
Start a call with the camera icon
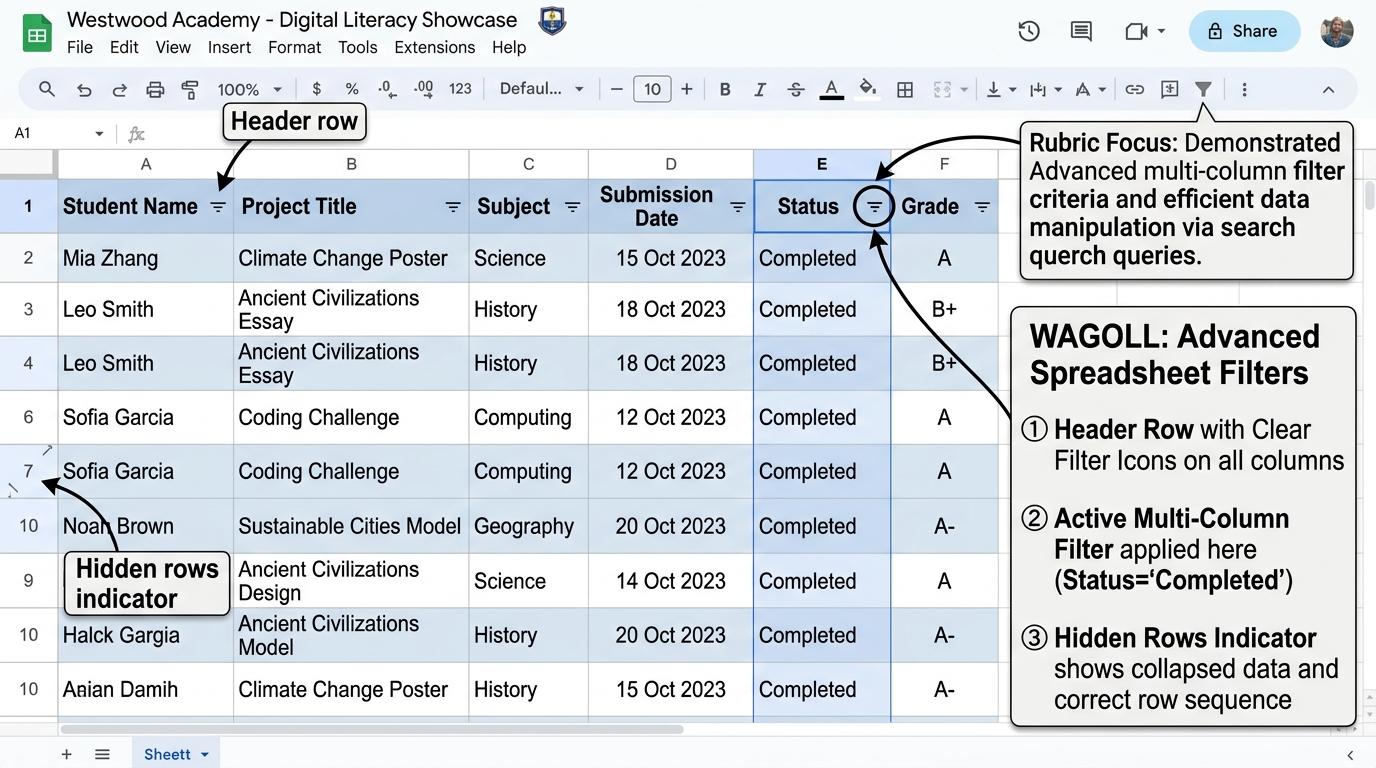click(1136, 31)
